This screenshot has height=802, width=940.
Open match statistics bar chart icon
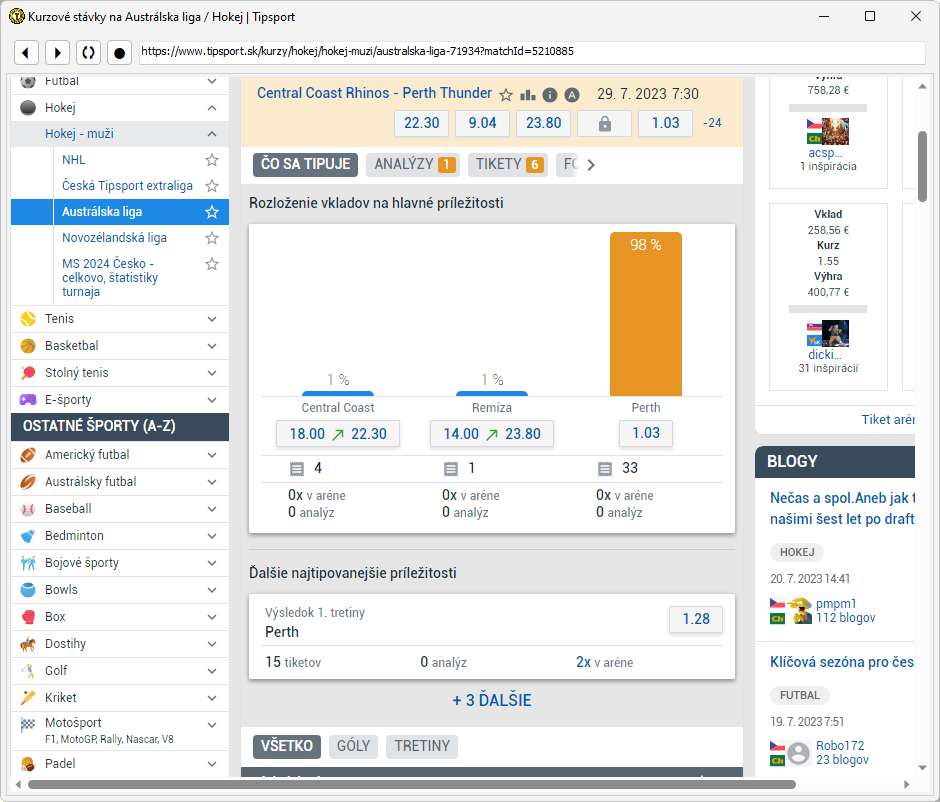(x=528, y=95)
